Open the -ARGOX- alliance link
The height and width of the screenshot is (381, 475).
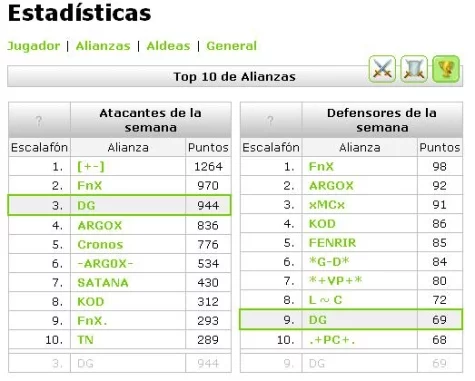pos(105,264)
